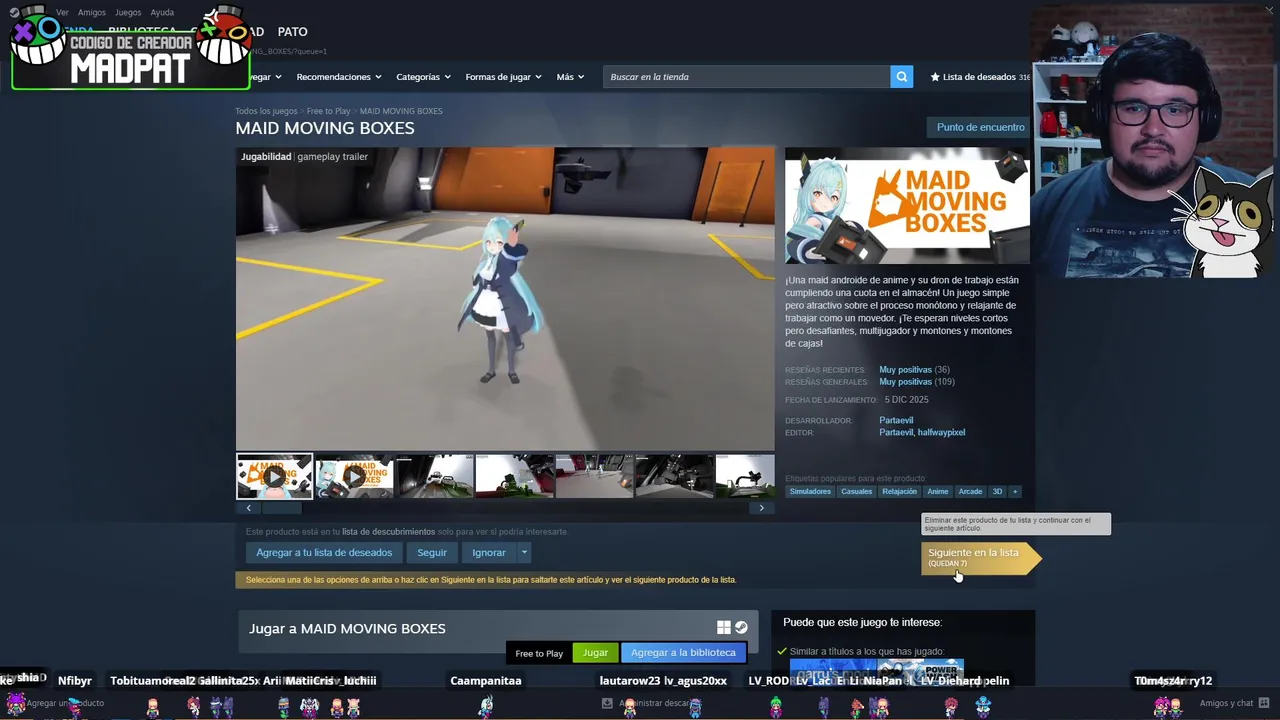
Task: Click the Steam platform icon beside Windows
Action: point(741,628)
